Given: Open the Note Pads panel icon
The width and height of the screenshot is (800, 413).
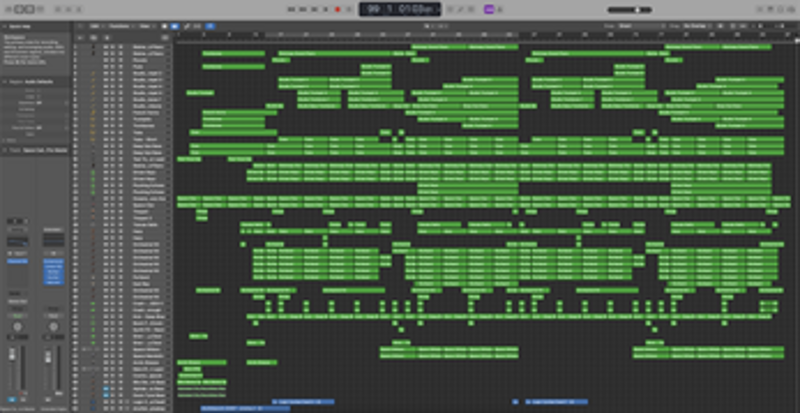Looking at the screenshot, I should click(771, 9).
